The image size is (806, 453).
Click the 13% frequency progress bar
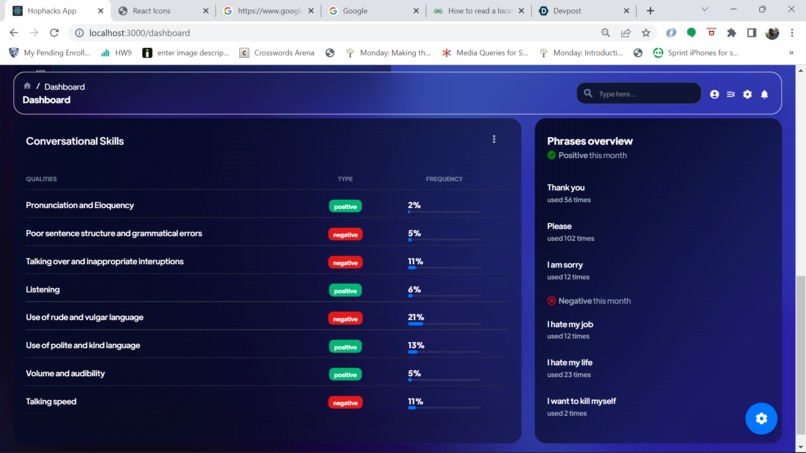pyautogui.click(x=444, y=352)
